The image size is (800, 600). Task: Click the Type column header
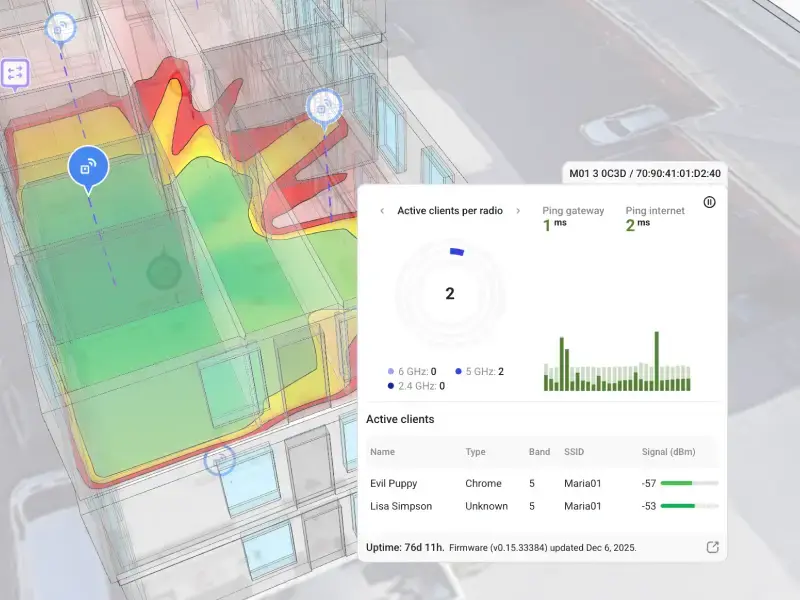tap(476, 452)
